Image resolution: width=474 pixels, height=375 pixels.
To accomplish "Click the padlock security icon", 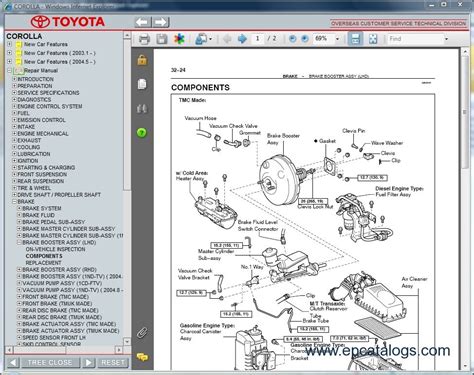I will click(142, 60).
